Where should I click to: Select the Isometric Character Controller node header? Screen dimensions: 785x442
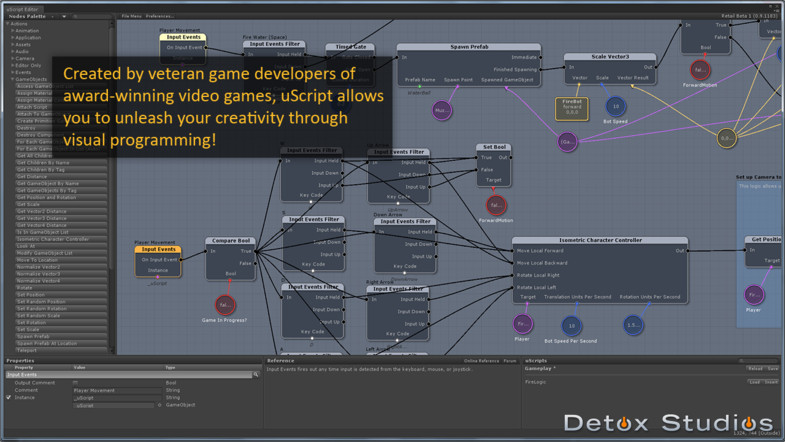click(600, 240)
